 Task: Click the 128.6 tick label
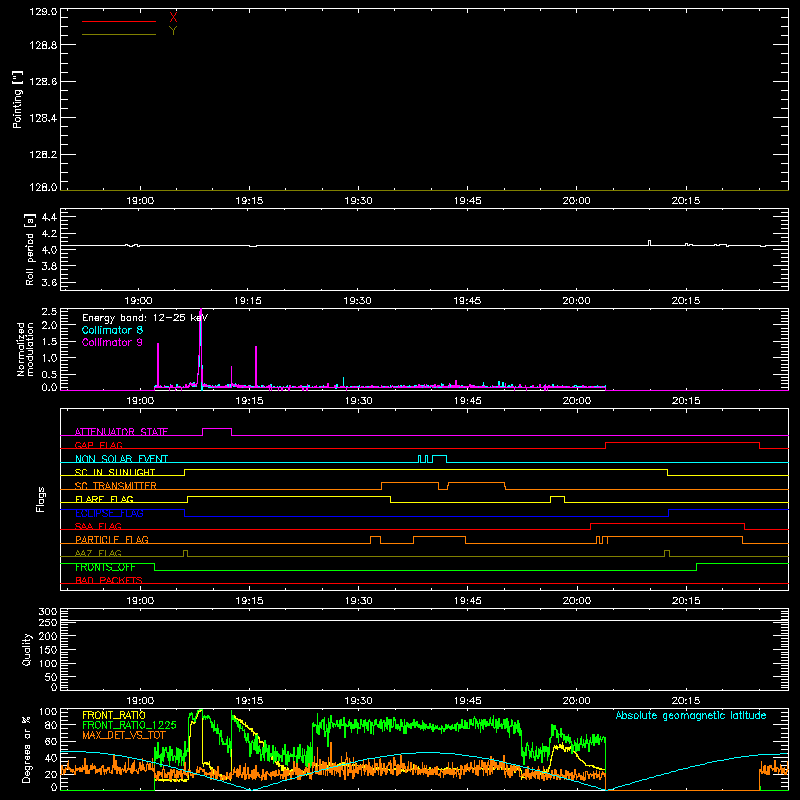coord(43,82)
